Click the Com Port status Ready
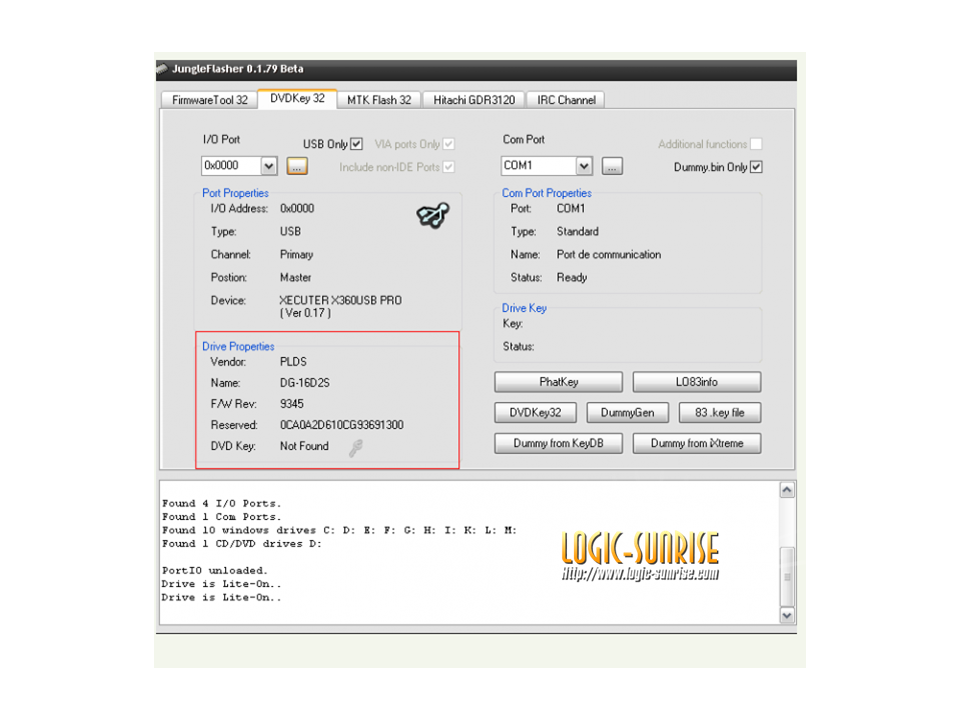 572,278
